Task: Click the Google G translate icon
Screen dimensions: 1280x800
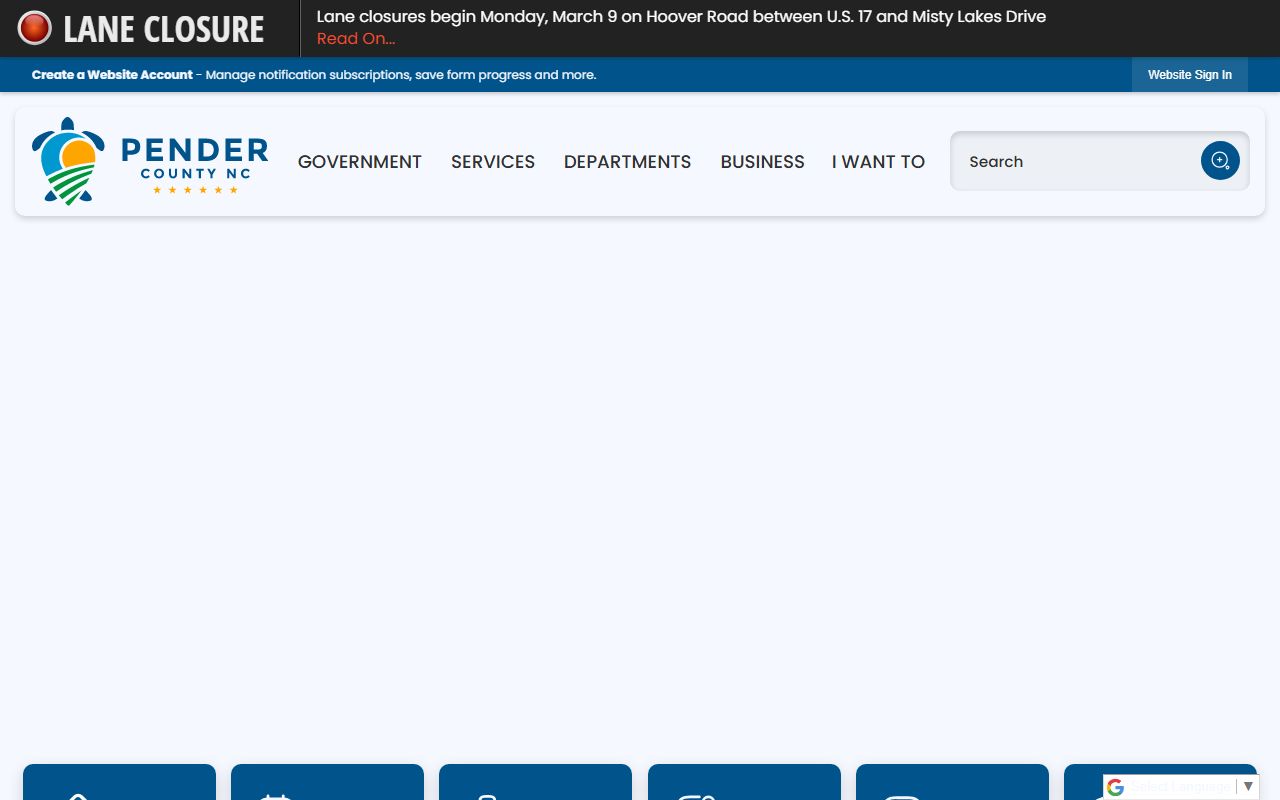Action: [1115, 787]
